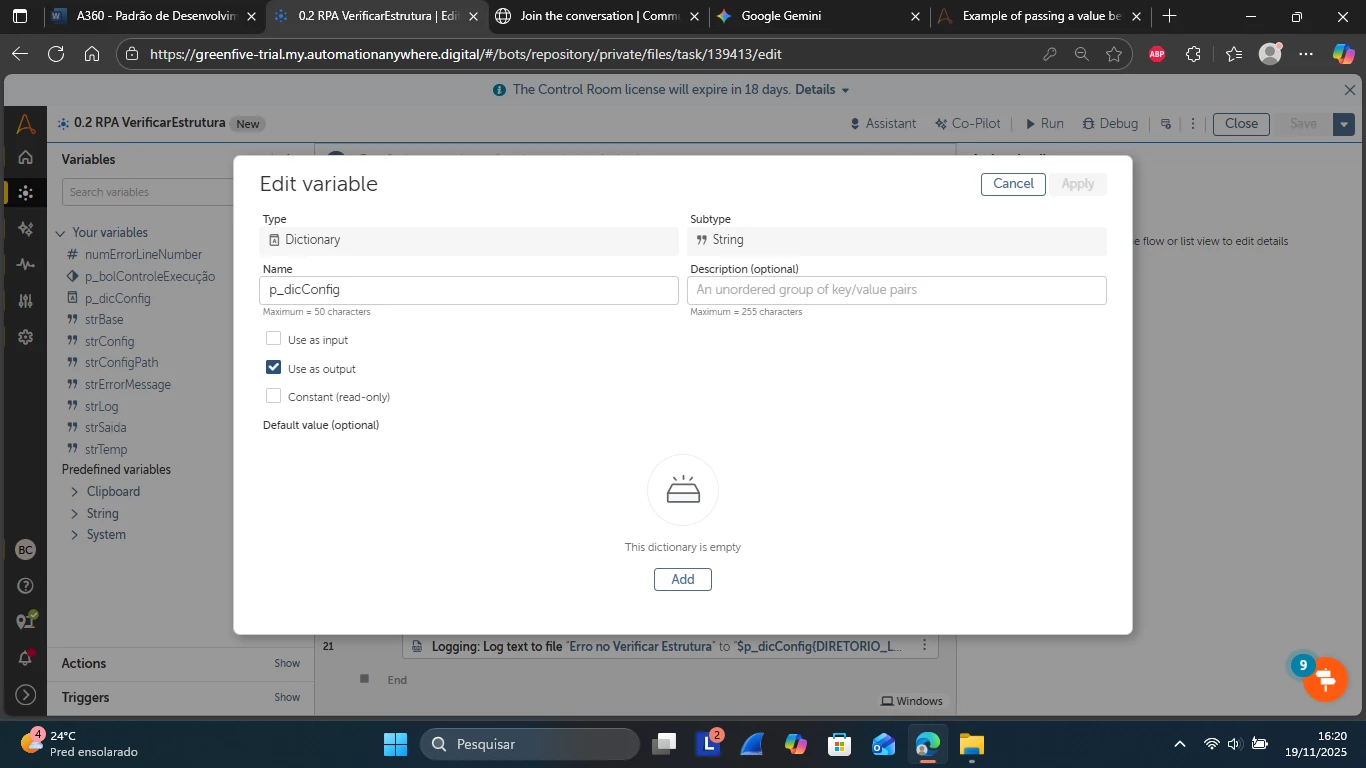This screenshot has height=768, width=1366.
Task: Select the strConfigPath variable
Action: (x=121, y=363)
